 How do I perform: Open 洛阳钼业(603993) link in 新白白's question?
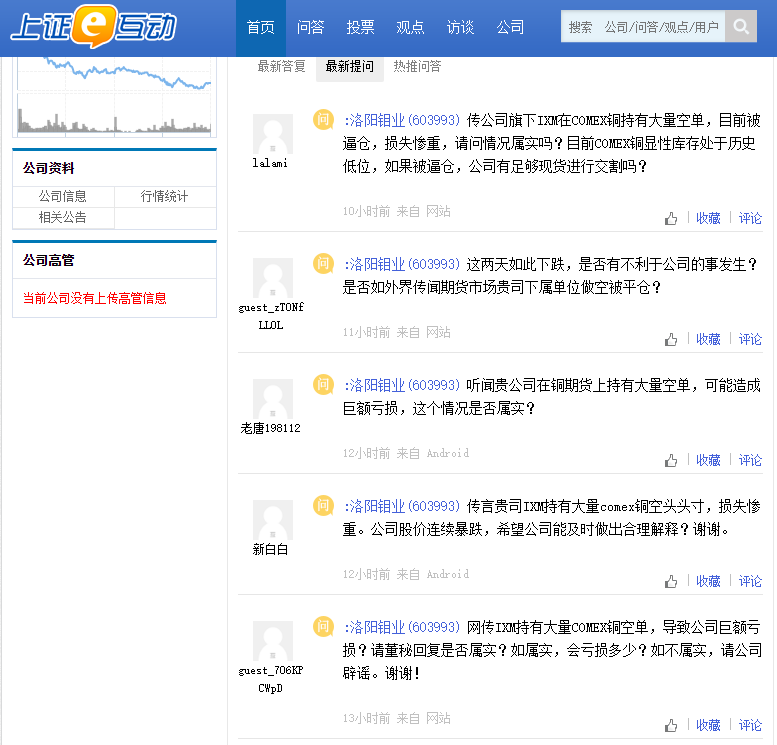(402, 507)
